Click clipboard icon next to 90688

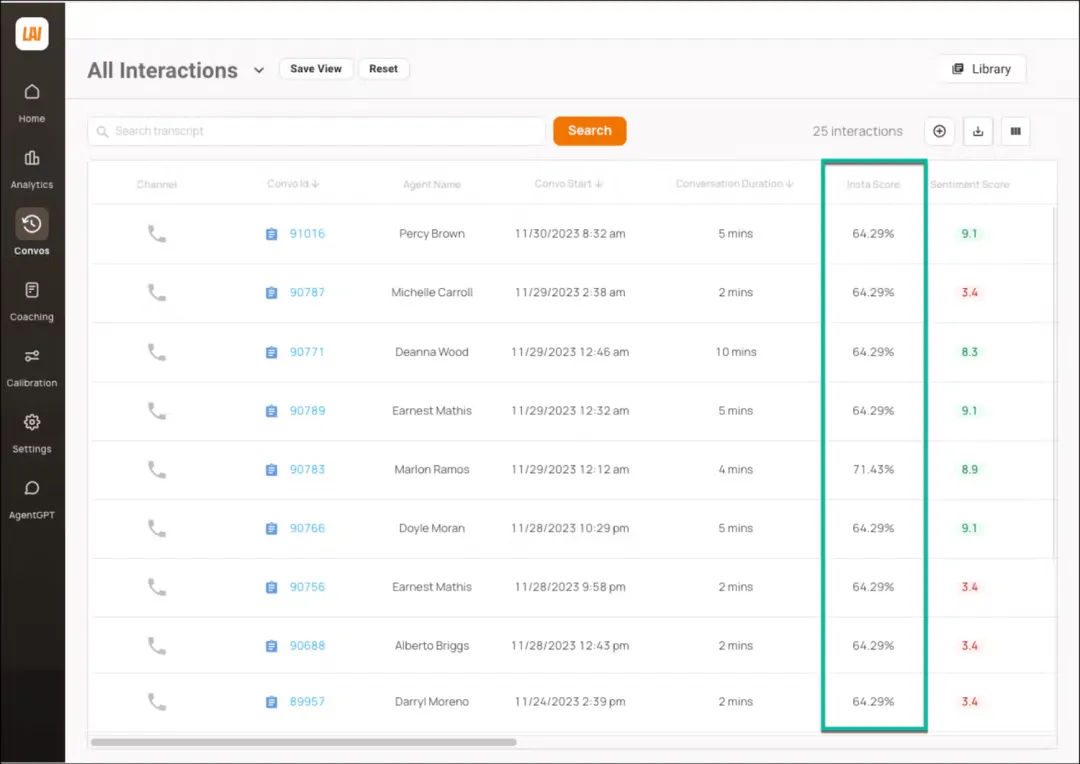click(x=271, y=646)
